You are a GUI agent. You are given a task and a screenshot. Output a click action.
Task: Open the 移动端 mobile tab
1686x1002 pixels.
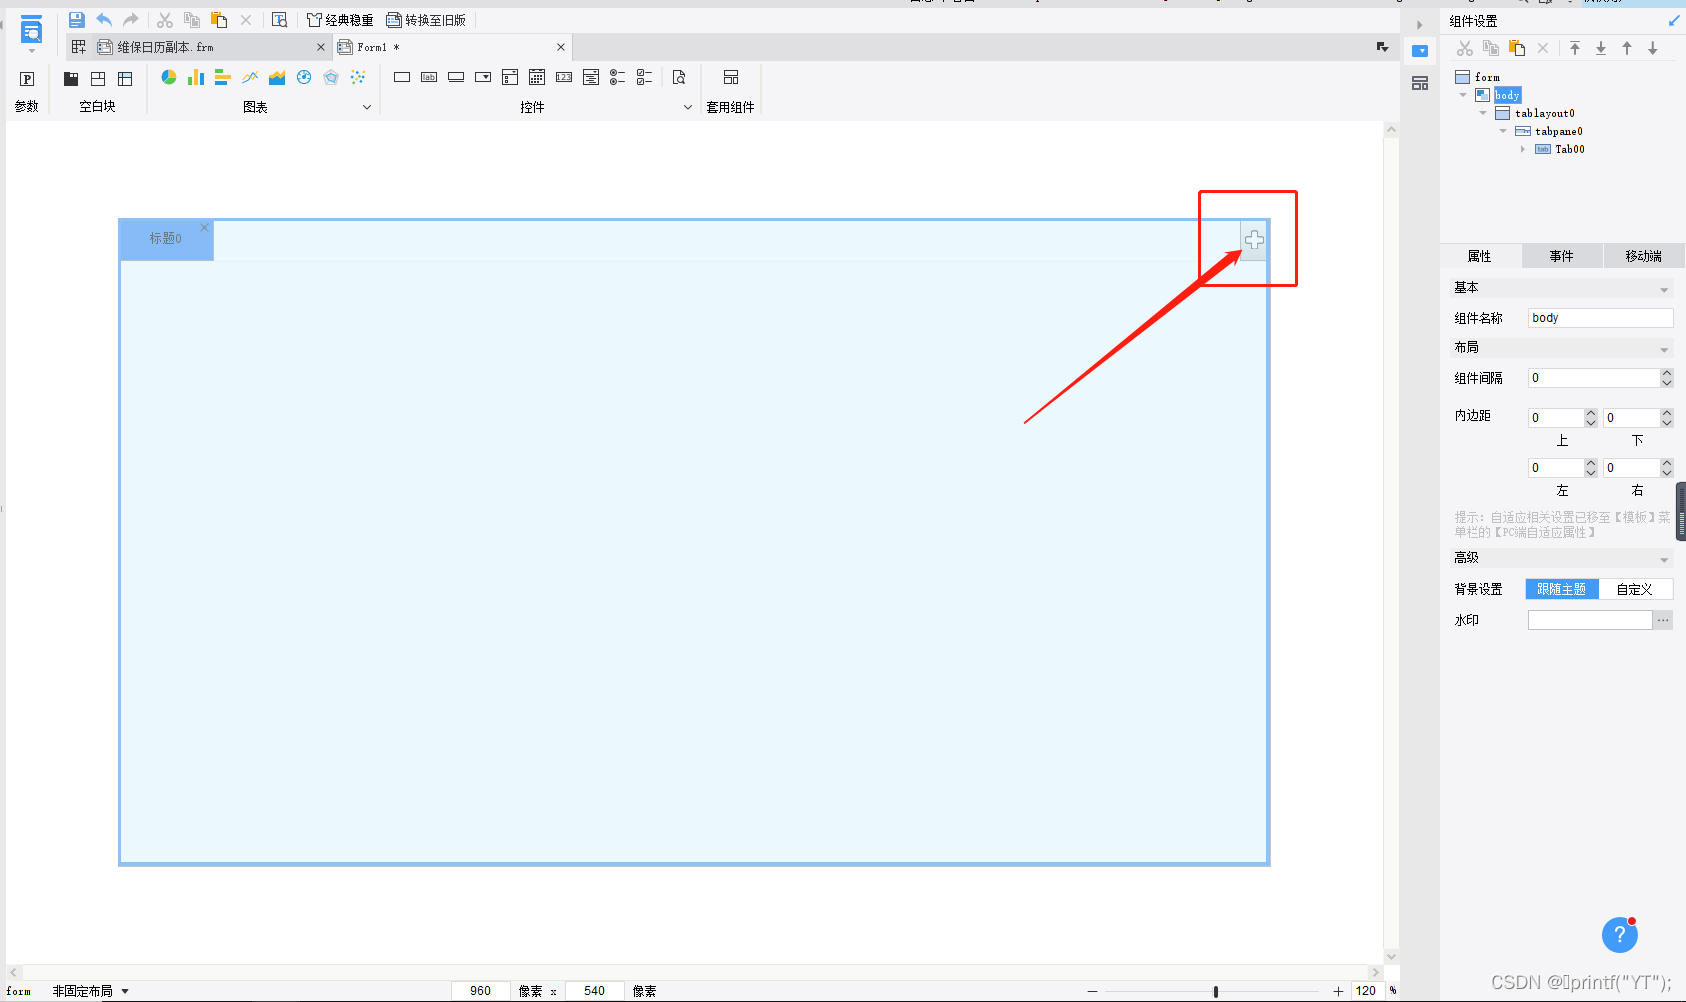pyautogui.click(x=1644, y=256)
